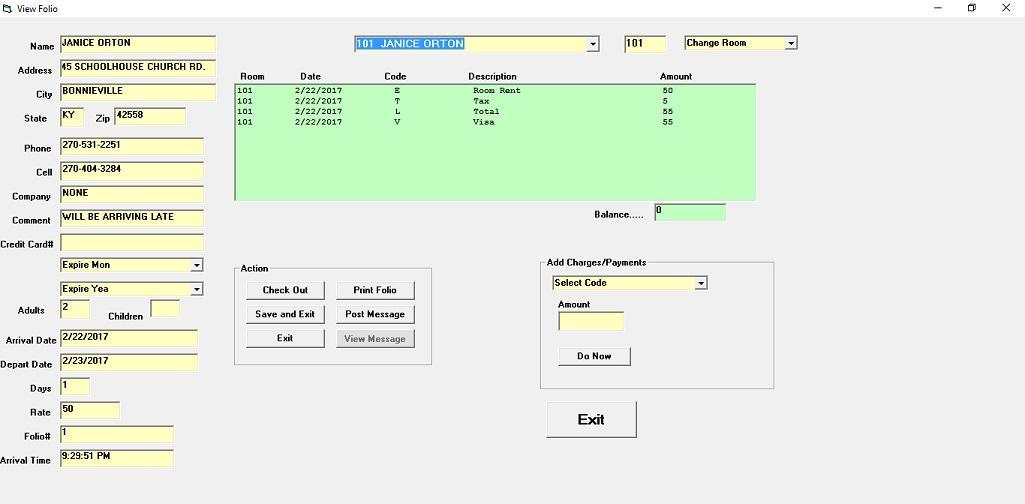
Task: Click the Adults field showing 2
Action: tap(75, 309)
